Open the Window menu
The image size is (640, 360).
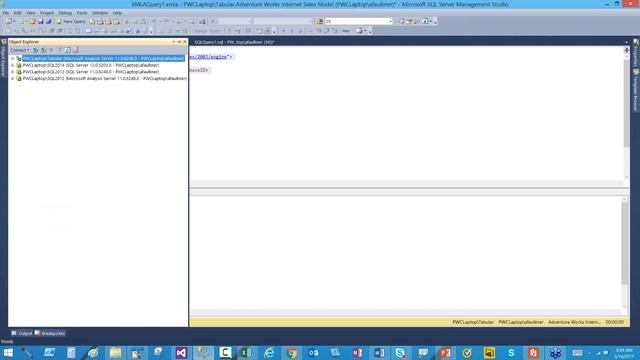click(100, 13)
